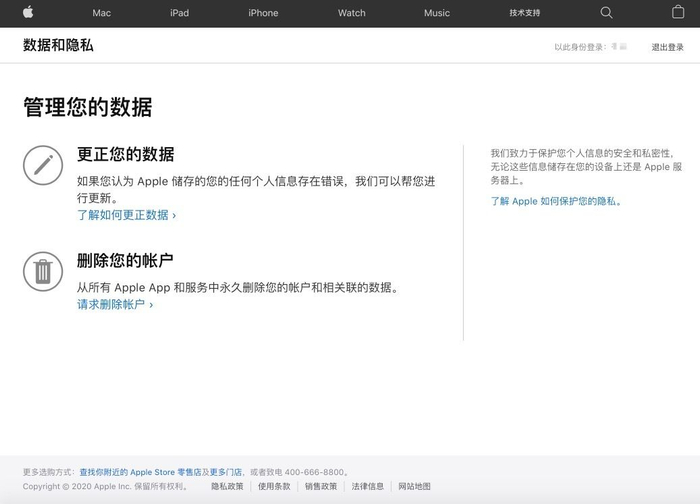Open 技术支持 in the top navigation

pos(524,13)
